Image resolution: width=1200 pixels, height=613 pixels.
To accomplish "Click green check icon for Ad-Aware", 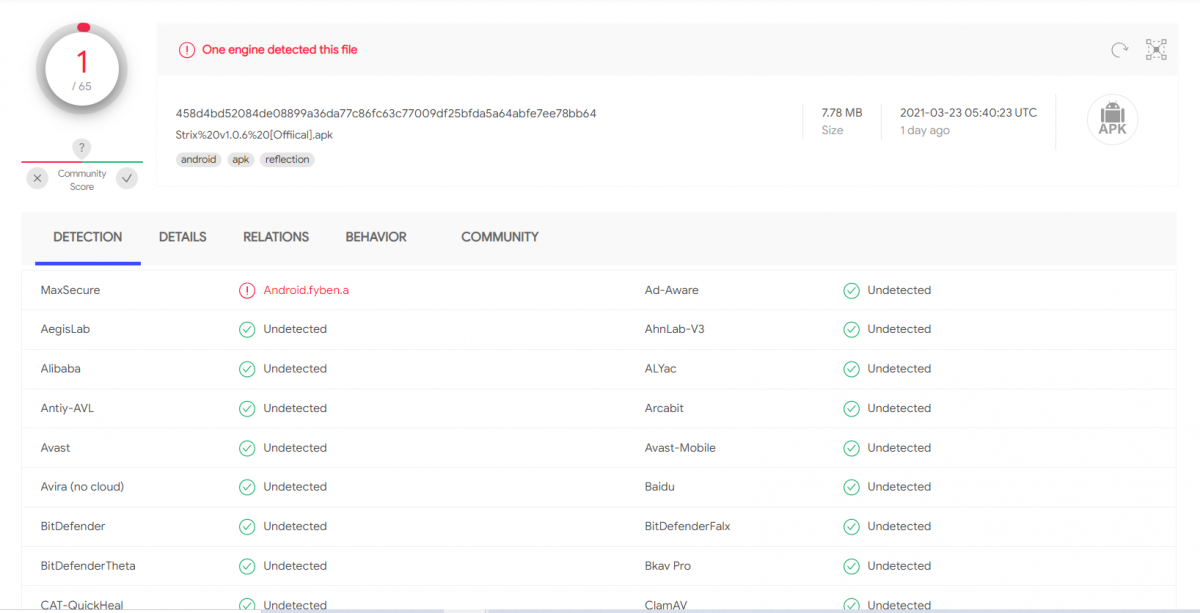I will pyautogui.click(x=851, y=291).
